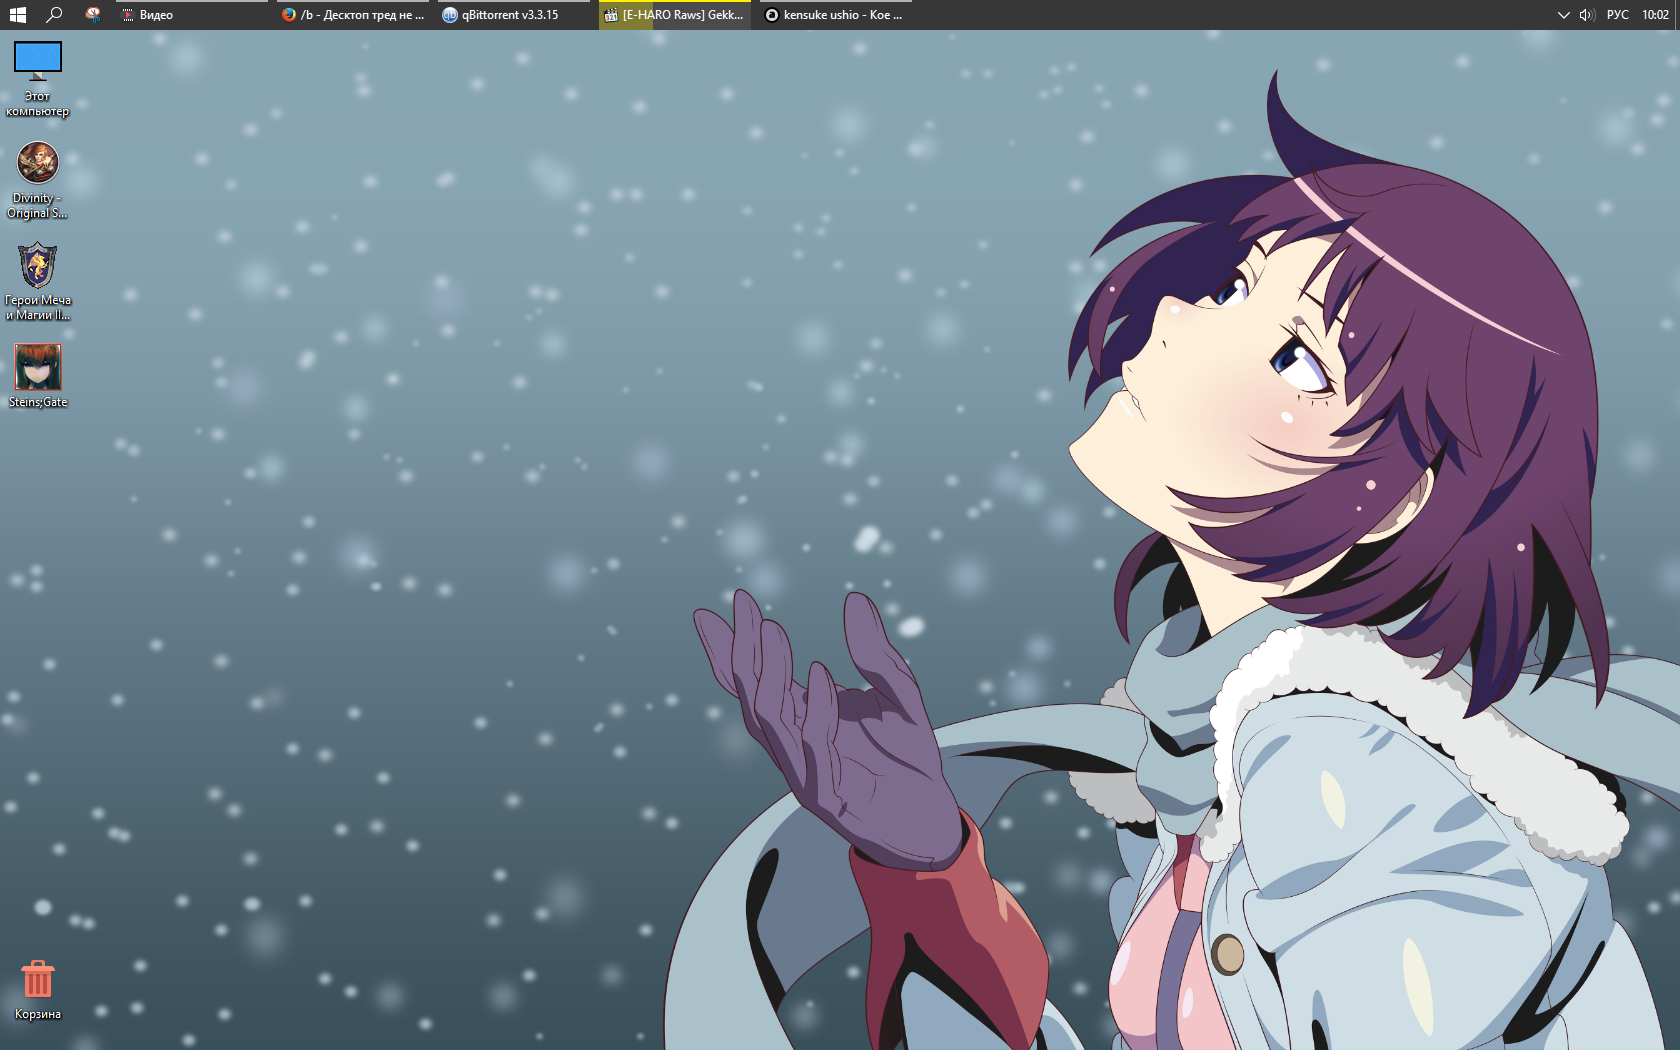This screenshot has width=1680, height=1050.
Task: Select the Корзина recycle bin icon
Action: (38, 990)
